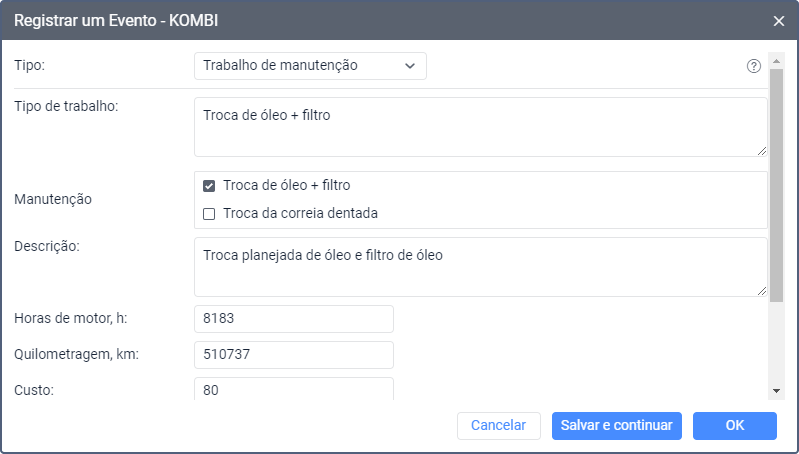This screenshot has width=799, height=454.
Task: Click the scrollbar up arrow
Action: 776,61
